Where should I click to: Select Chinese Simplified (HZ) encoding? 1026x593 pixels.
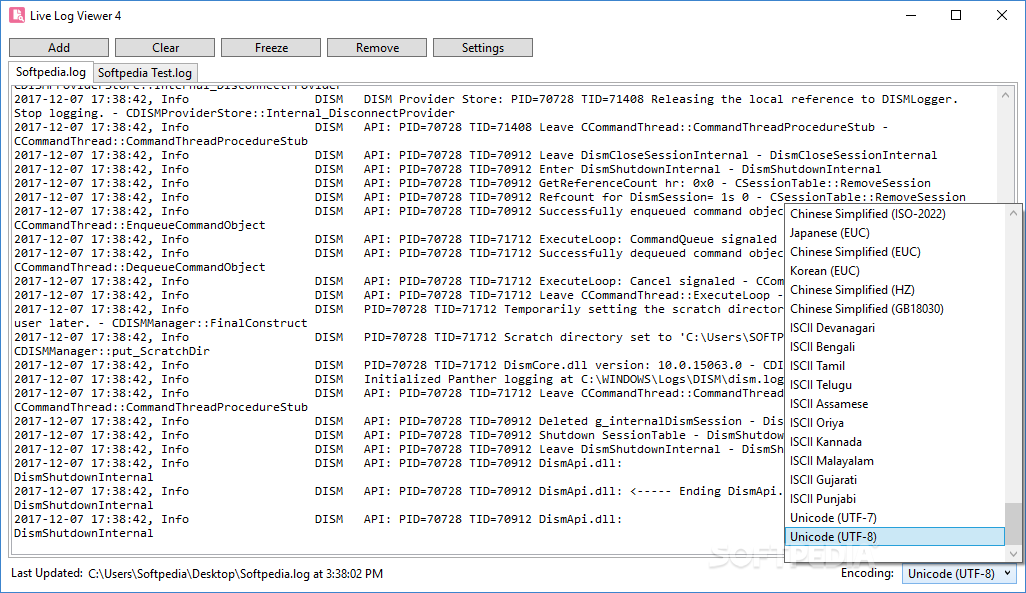pos(851,289)
